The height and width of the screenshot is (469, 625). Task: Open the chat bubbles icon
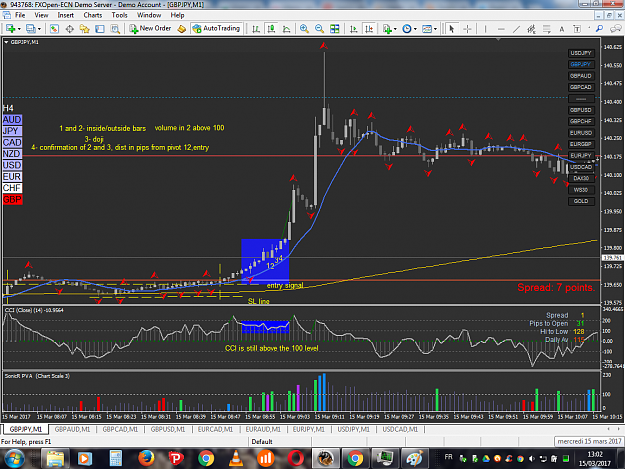(615, 29)
